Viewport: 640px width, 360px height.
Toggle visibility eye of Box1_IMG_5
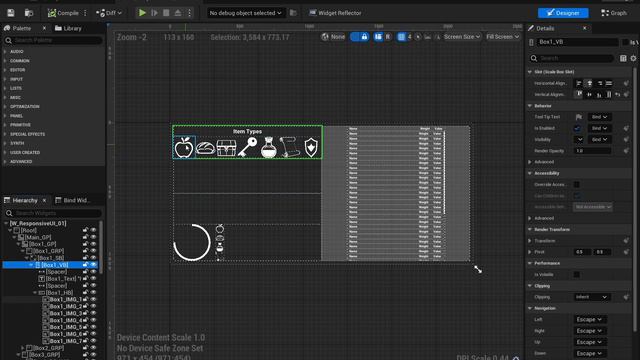click(x=93, y=327)
